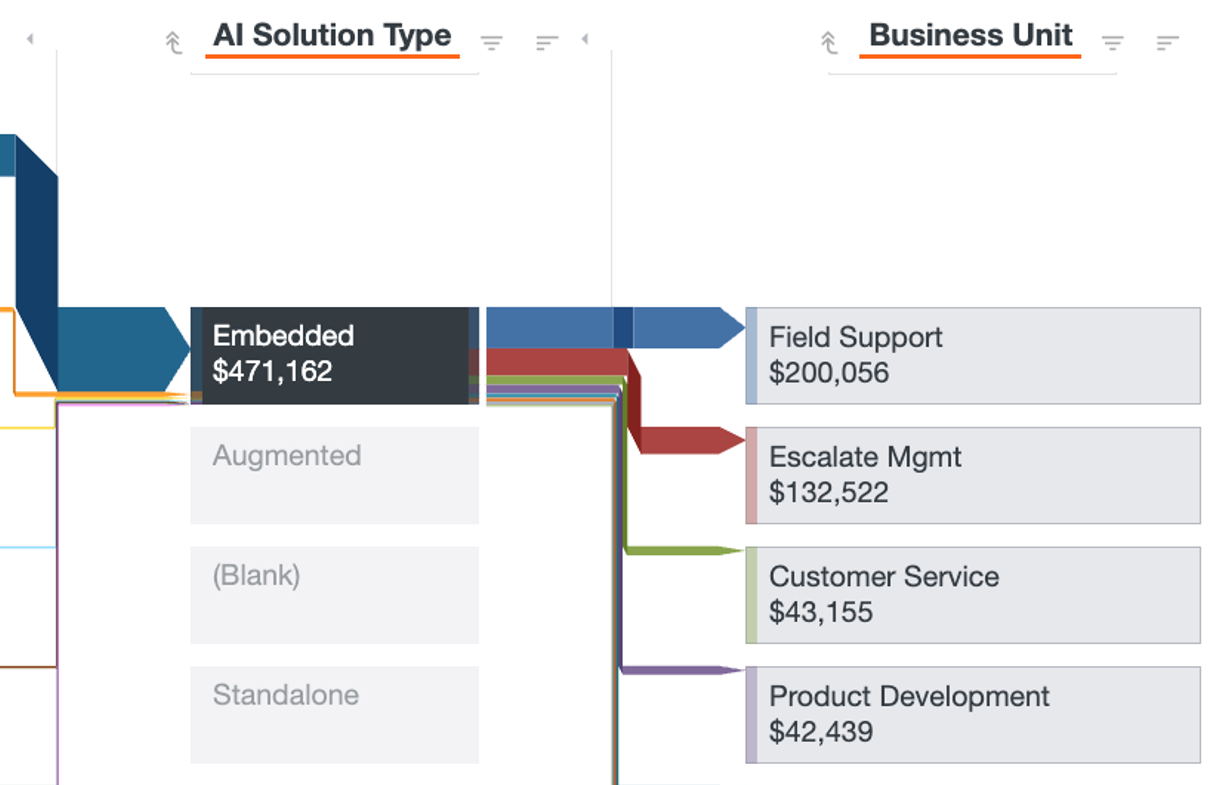Click the Customer Service $43,155 node
The image size is (1227, 785).
click(972, 595)
